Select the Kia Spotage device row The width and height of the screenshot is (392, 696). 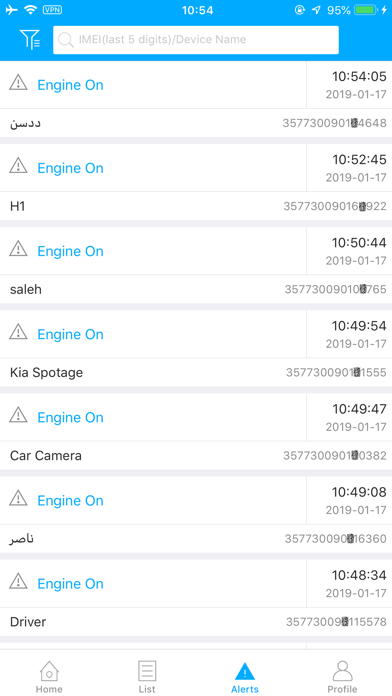pos(196,372)
